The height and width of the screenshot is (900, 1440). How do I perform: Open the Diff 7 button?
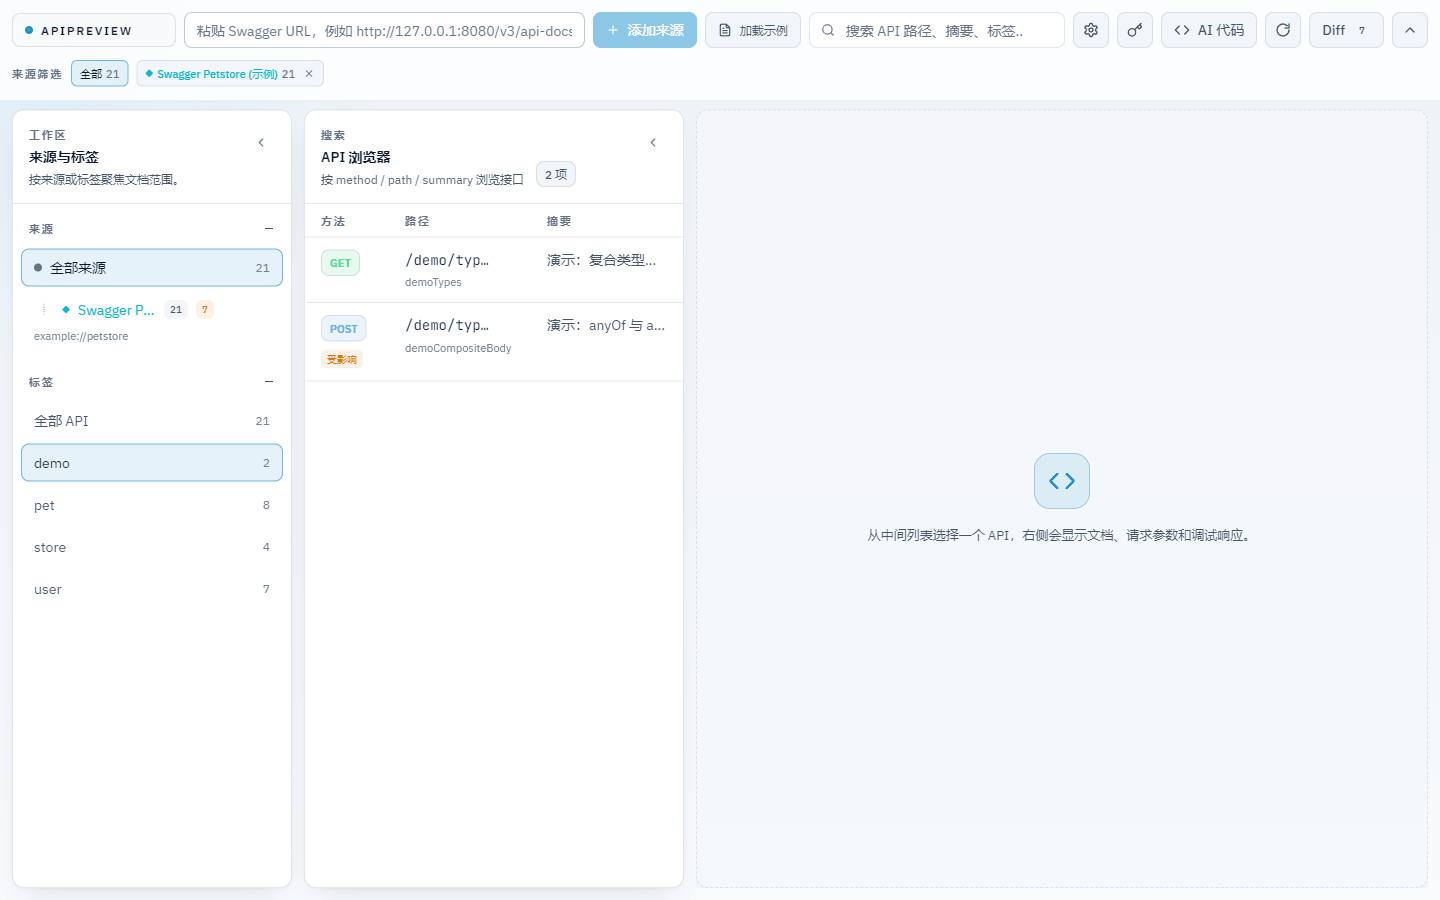(x=1346, y=30)
